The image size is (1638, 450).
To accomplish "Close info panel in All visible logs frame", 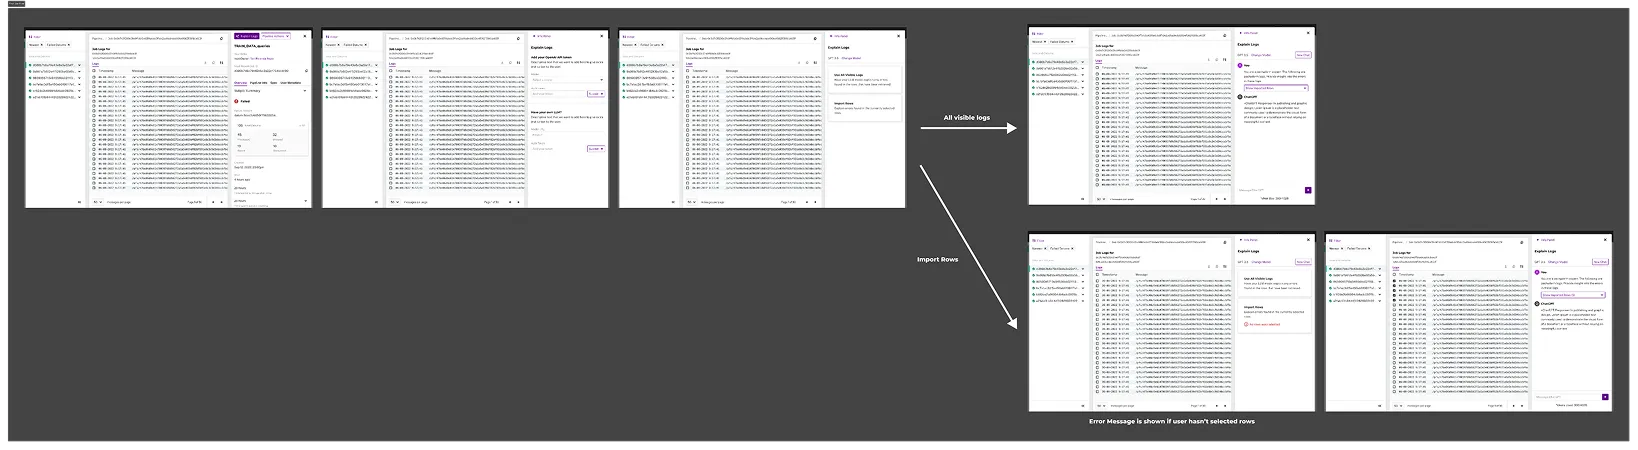I will (1308, 33).
